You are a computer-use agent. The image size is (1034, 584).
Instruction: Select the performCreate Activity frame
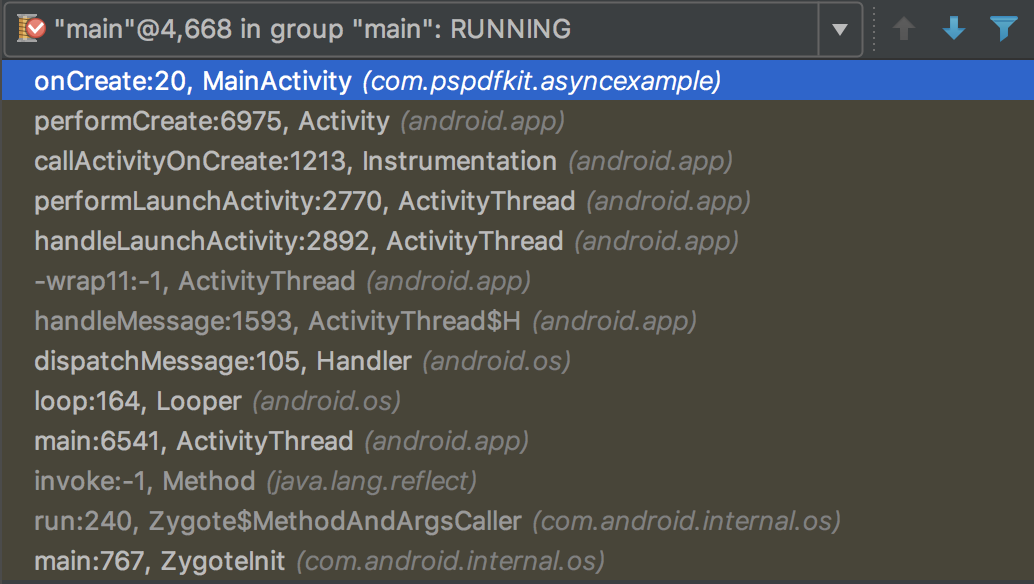[300, 121]
